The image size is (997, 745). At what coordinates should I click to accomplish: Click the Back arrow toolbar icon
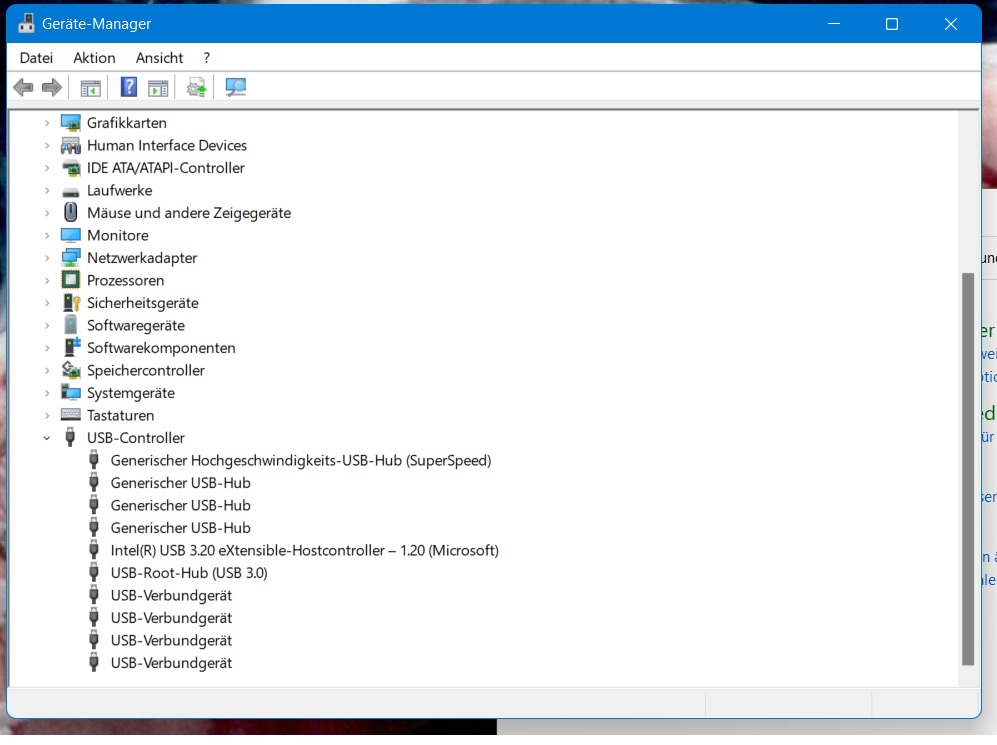click(x=24, y=87)
